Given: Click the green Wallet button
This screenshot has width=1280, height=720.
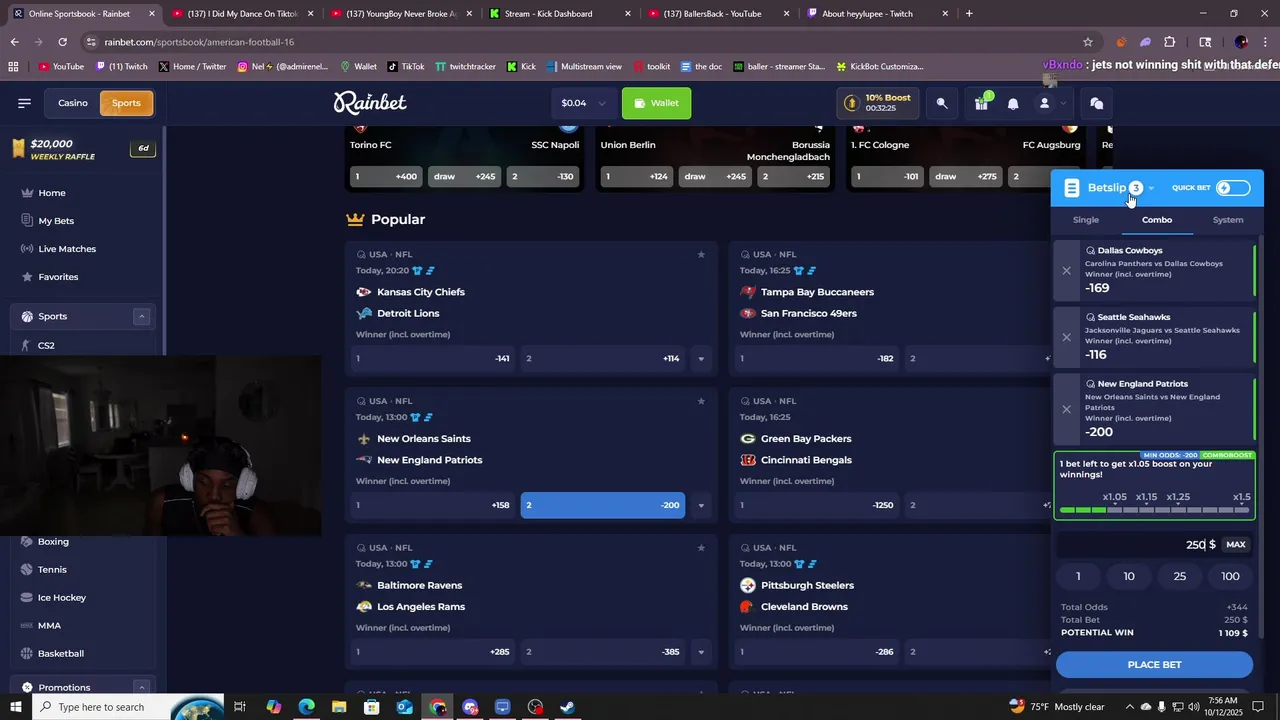Looking at the screenshot, I should [656, 103].
